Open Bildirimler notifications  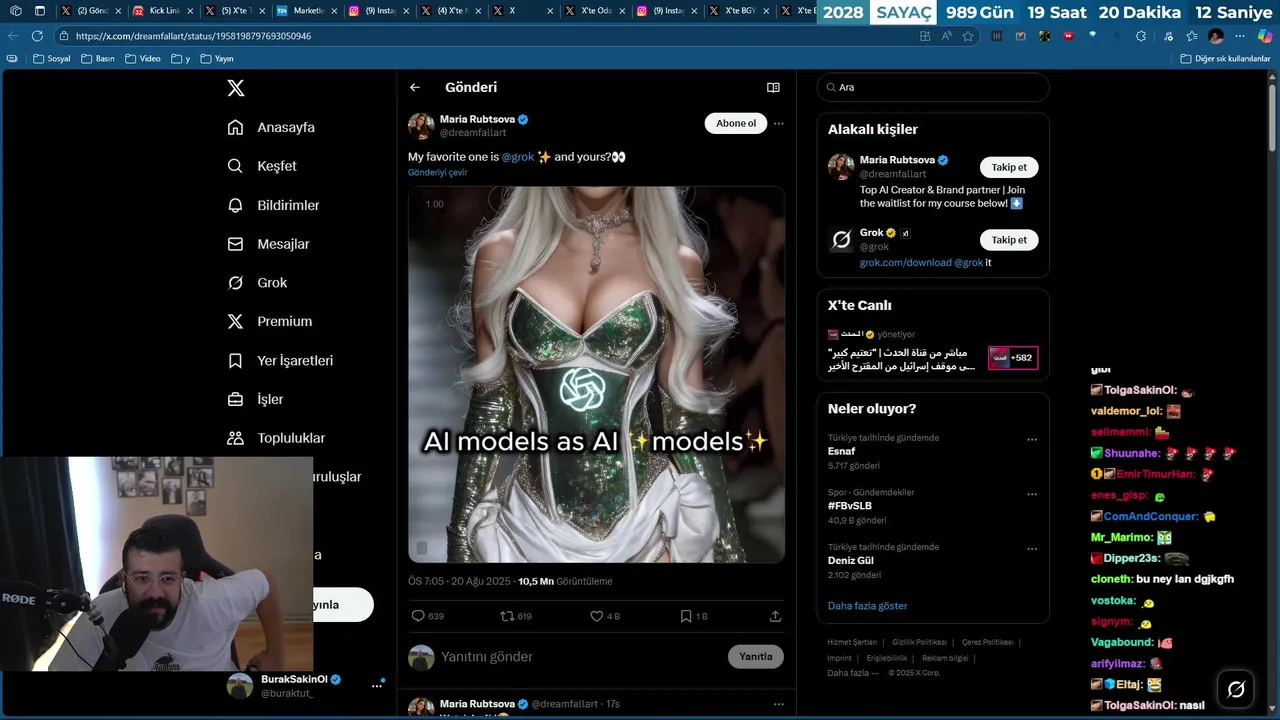[x=273, y=205]
